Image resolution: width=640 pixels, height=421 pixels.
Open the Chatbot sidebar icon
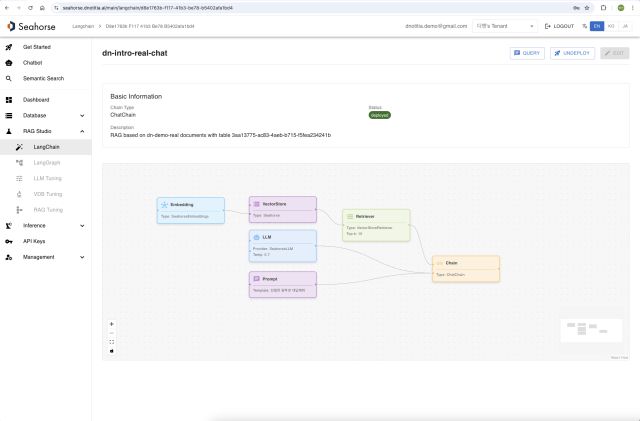[x=9, y=63]
